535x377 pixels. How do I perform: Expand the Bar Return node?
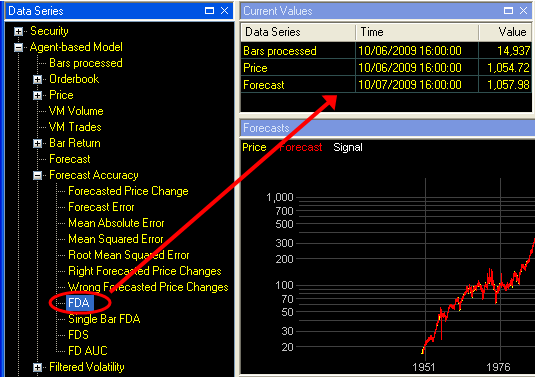click(38, 143)
